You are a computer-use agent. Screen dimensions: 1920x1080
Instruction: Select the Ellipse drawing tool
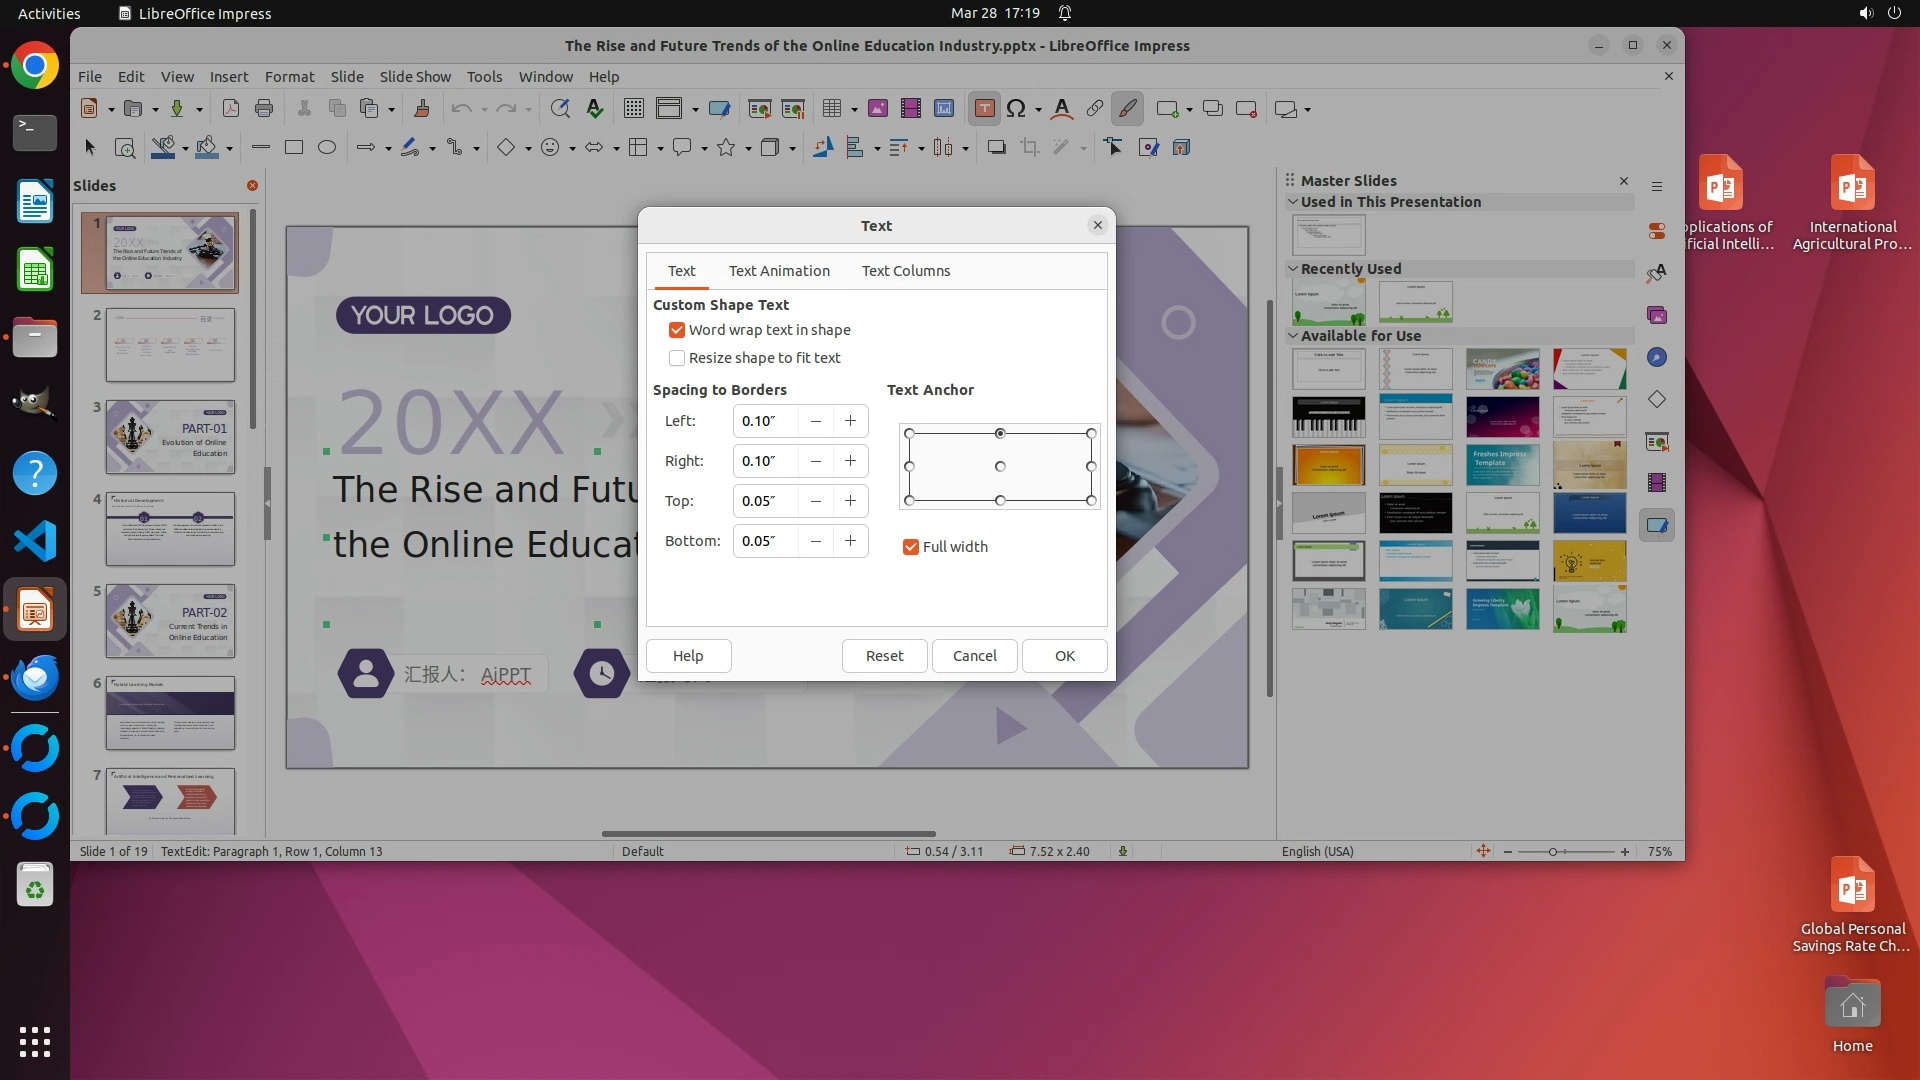point(326,148)
